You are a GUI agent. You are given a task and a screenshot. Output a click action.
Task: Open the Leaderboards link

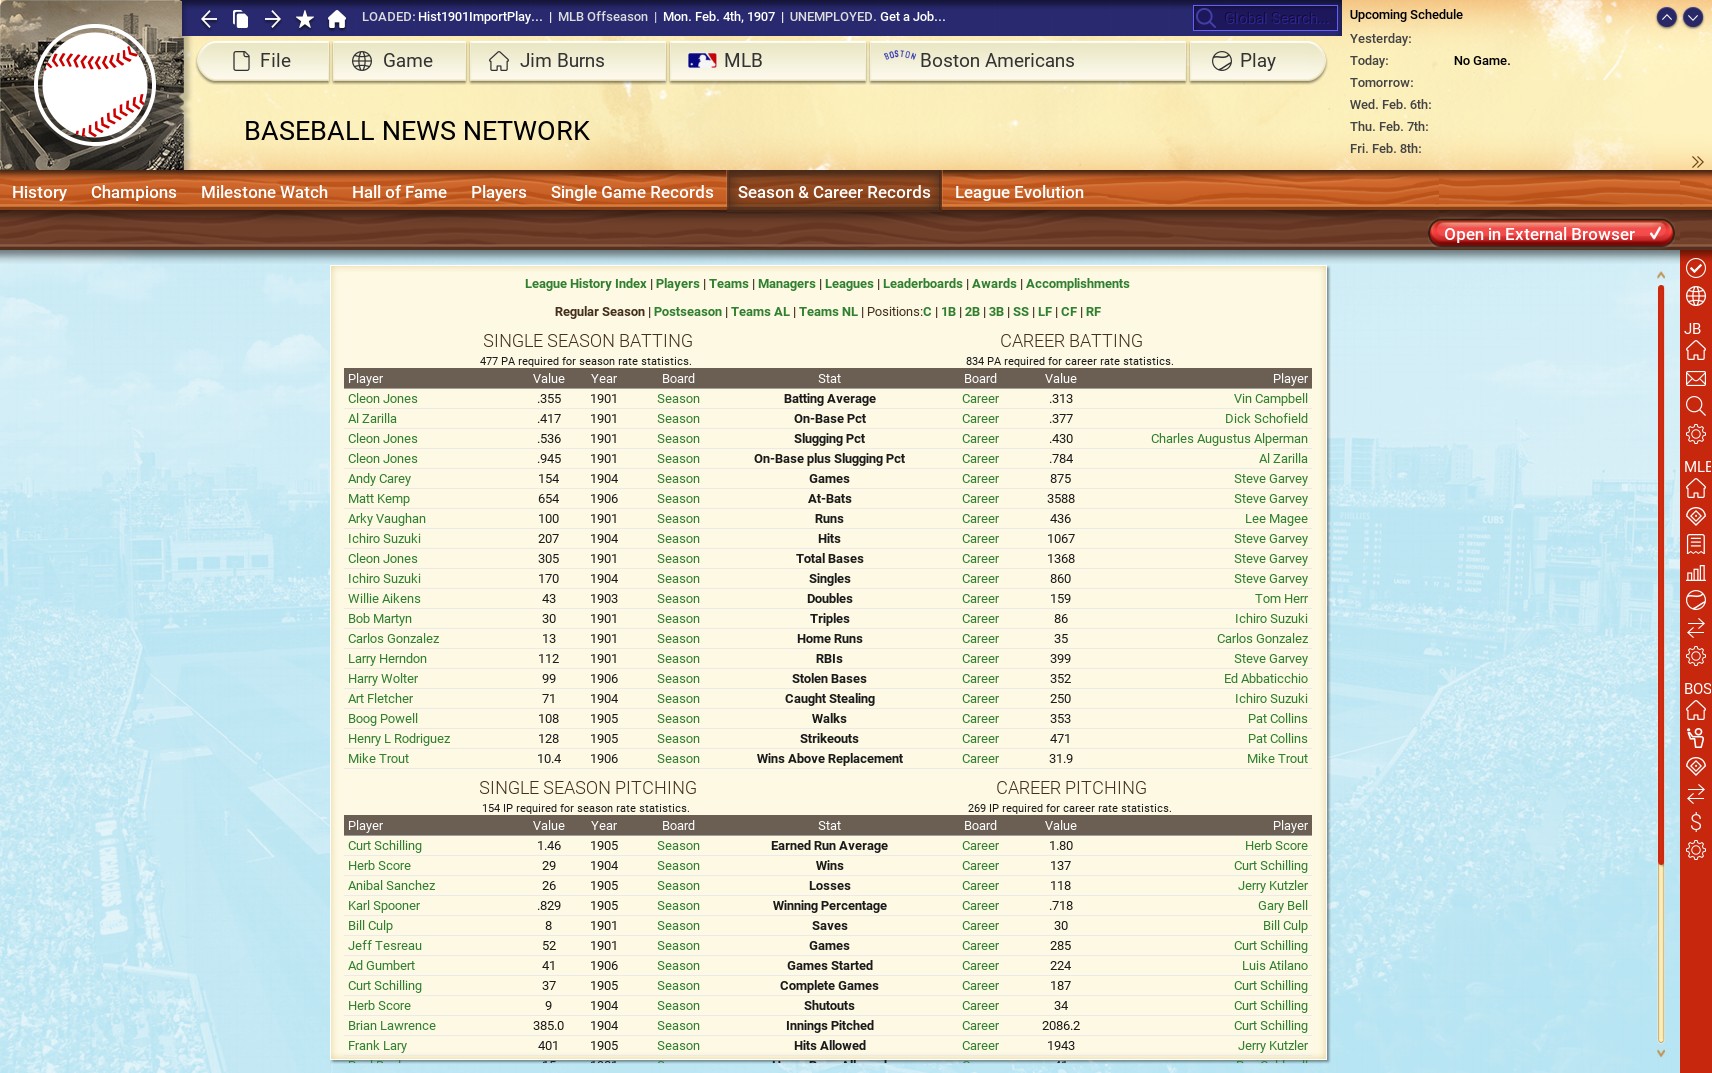923,284
